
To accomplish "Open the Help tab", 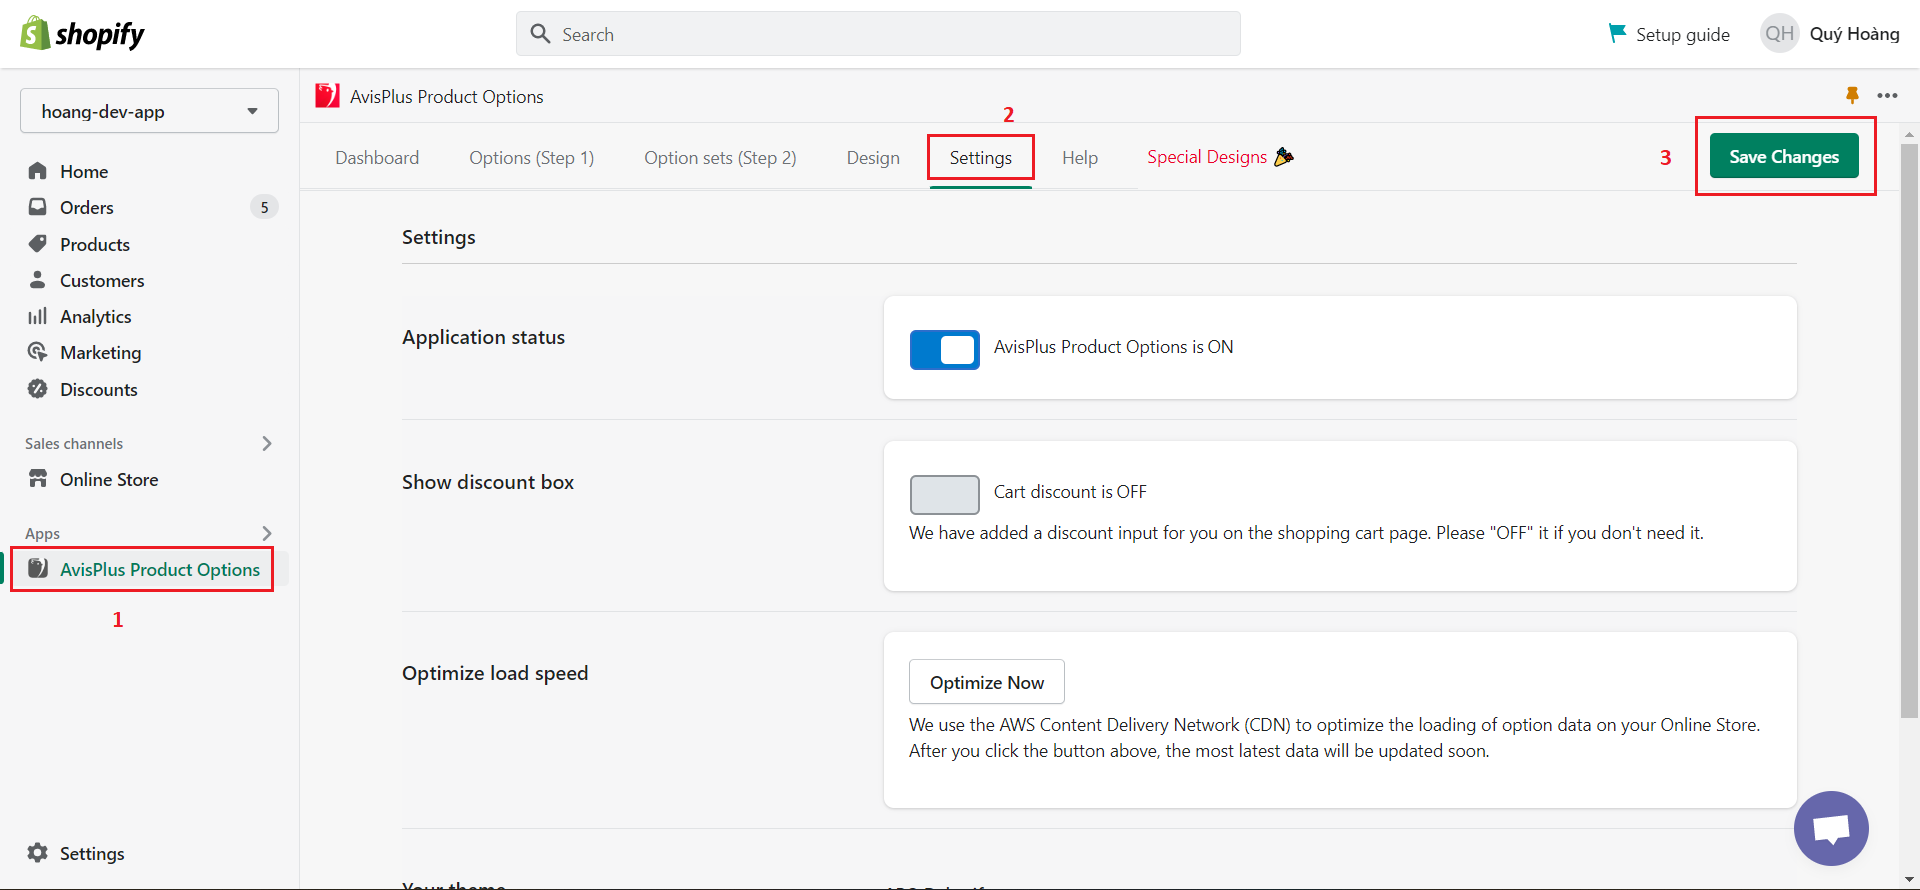I will (x=1080, y=158).
